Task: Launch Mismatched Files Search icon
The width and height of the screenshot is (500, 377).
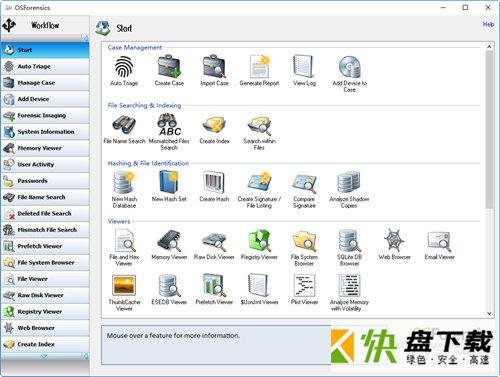Action: (x=169, y=124)
